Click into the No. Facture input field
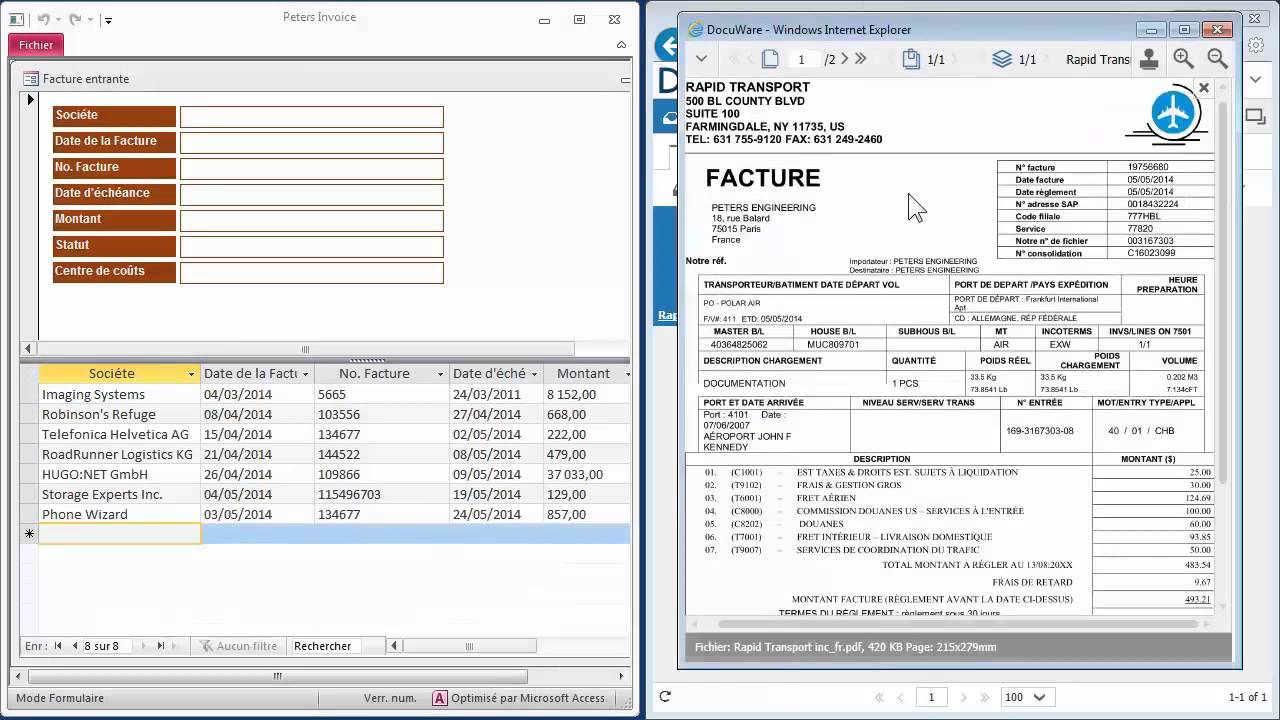 (x=311, y=169)
